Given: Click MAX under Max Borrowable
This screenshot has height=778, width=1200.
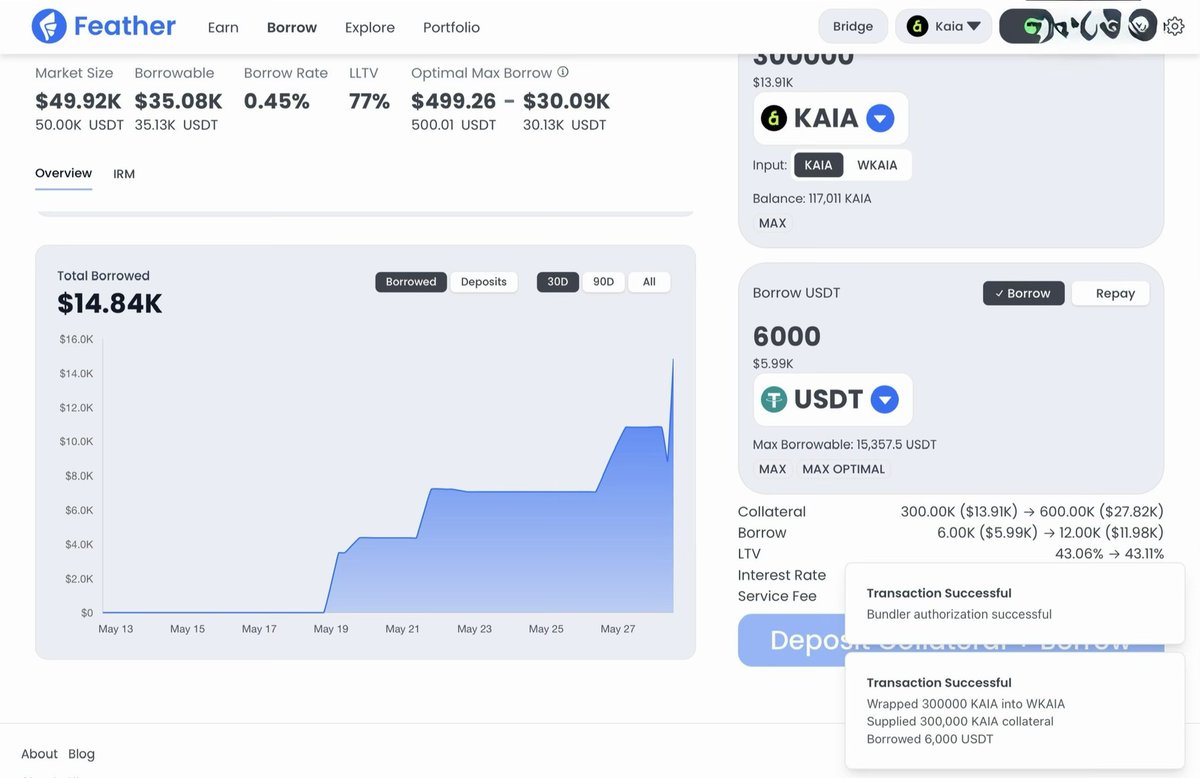Looking at the screenshot, I should coord(772,469).
